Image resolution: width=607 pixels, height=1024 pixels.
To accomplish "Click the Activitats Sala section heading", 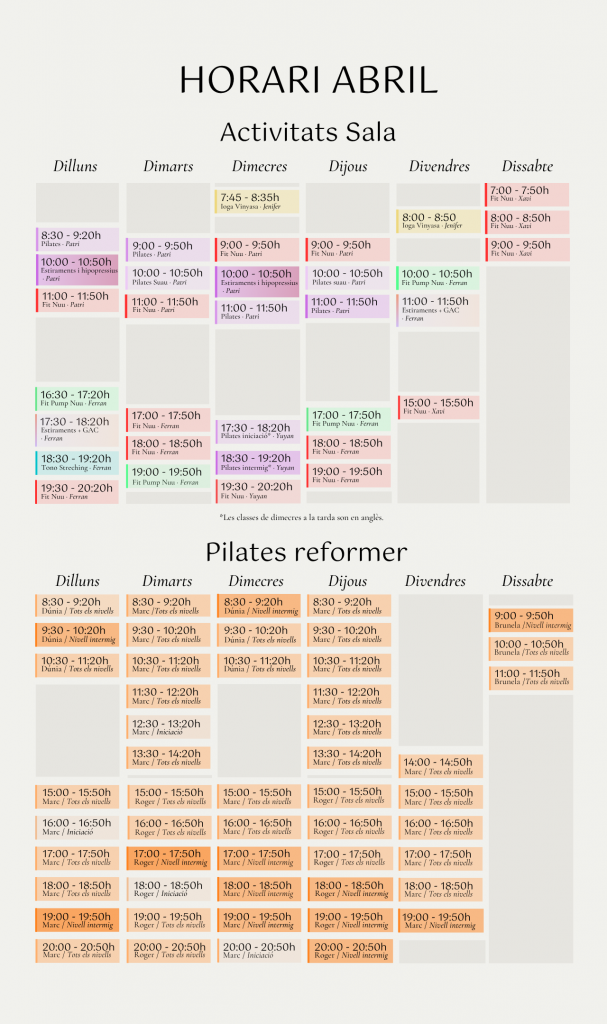I will click(308, 131).
